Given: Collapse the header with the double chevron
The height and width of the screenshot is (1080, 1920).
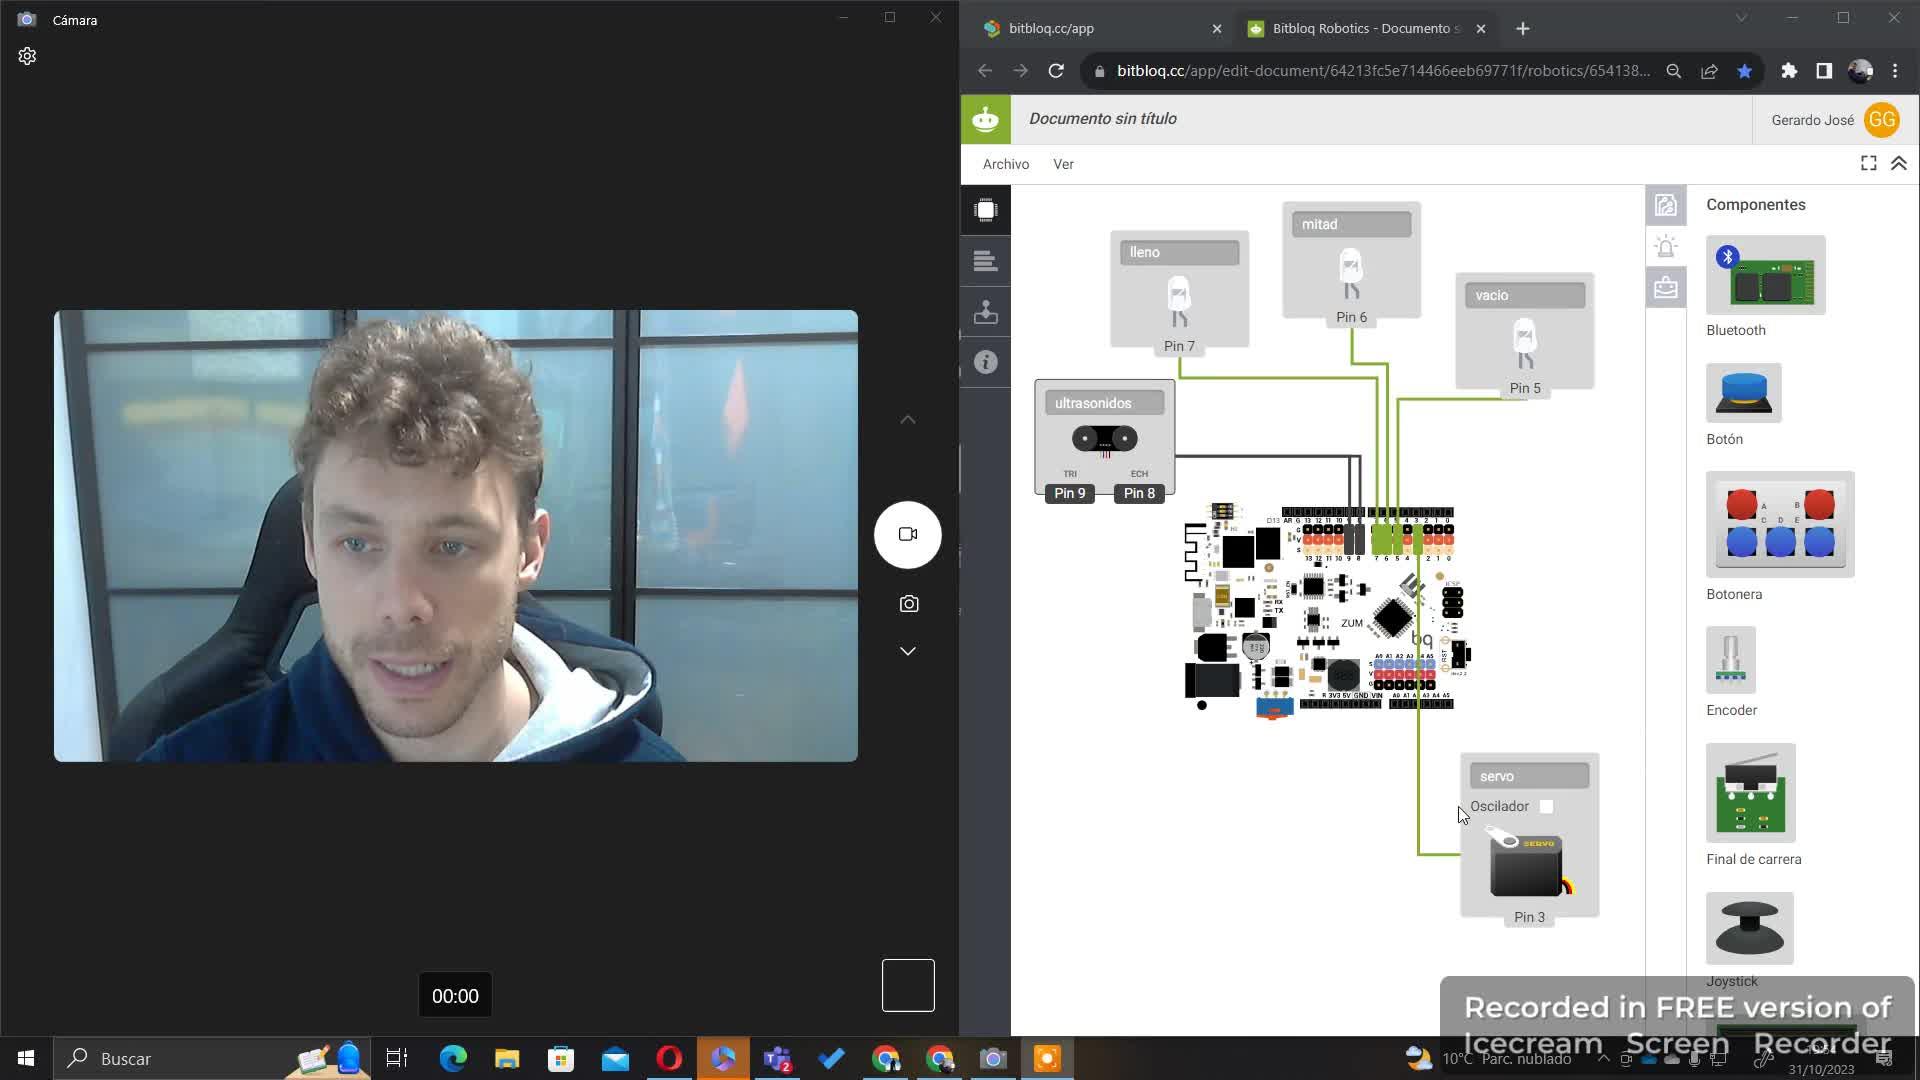Looking at the screenshot, I should click(1899, 163).
